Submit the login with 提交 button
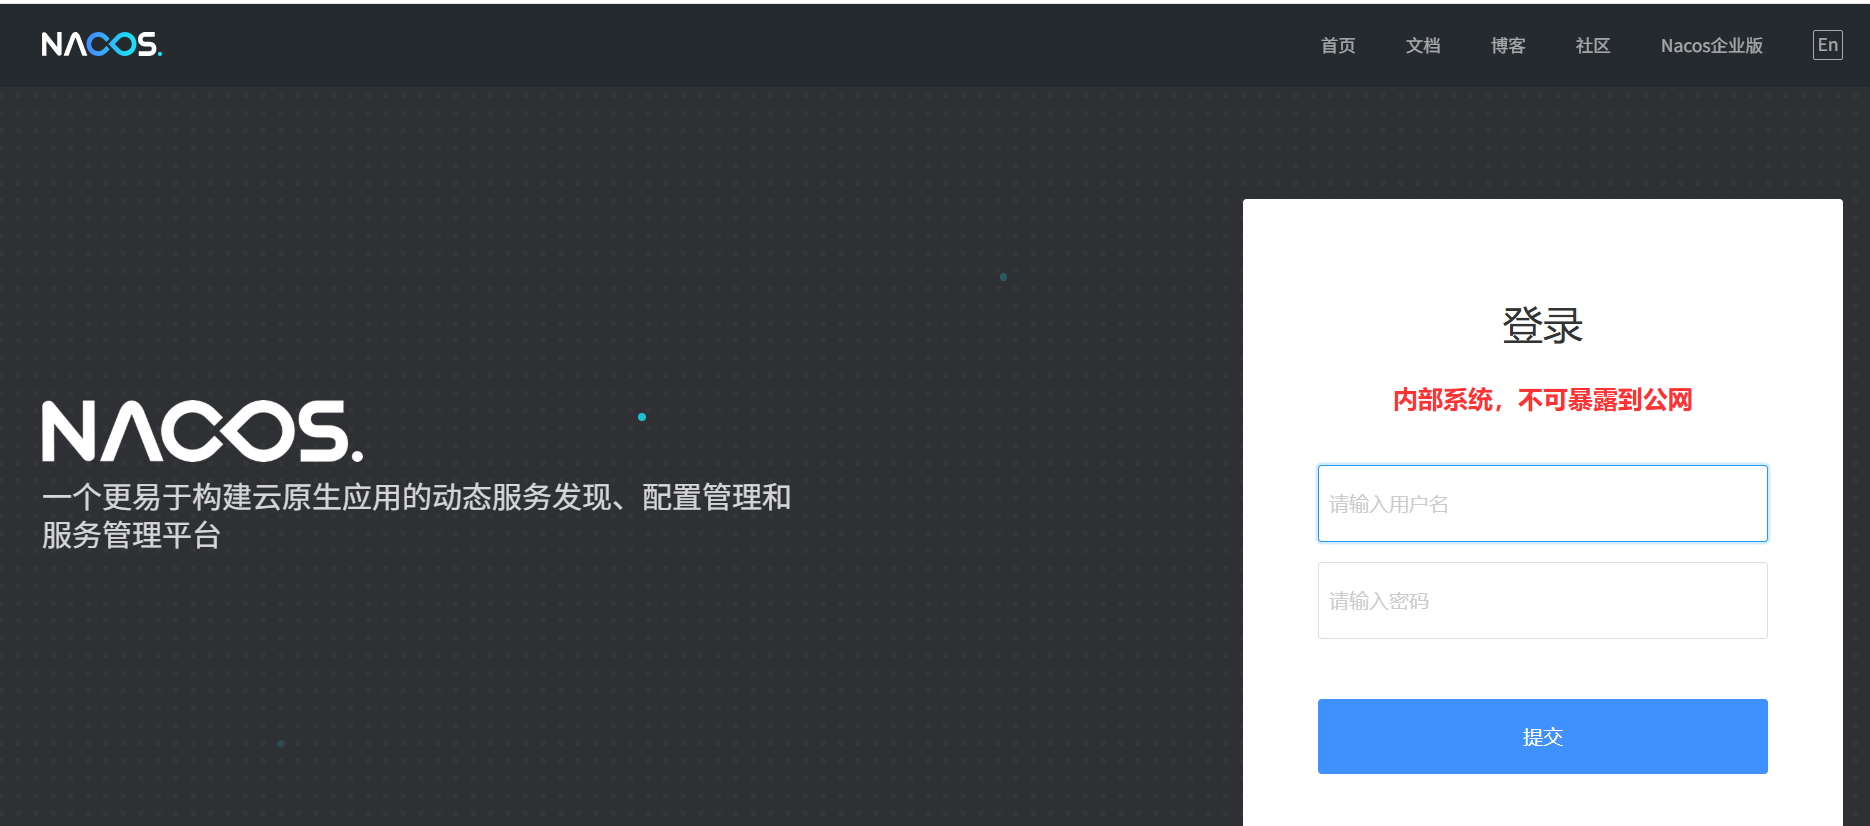Viewport: 1870px width, 826px height. [x=1543, y=737]
